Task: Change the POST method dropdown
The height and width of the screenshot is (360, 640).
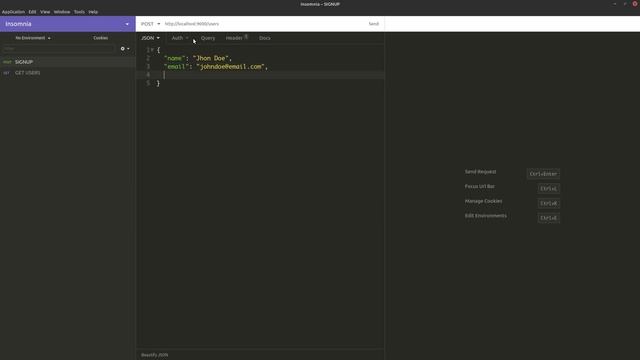Action: click(150, 24)
